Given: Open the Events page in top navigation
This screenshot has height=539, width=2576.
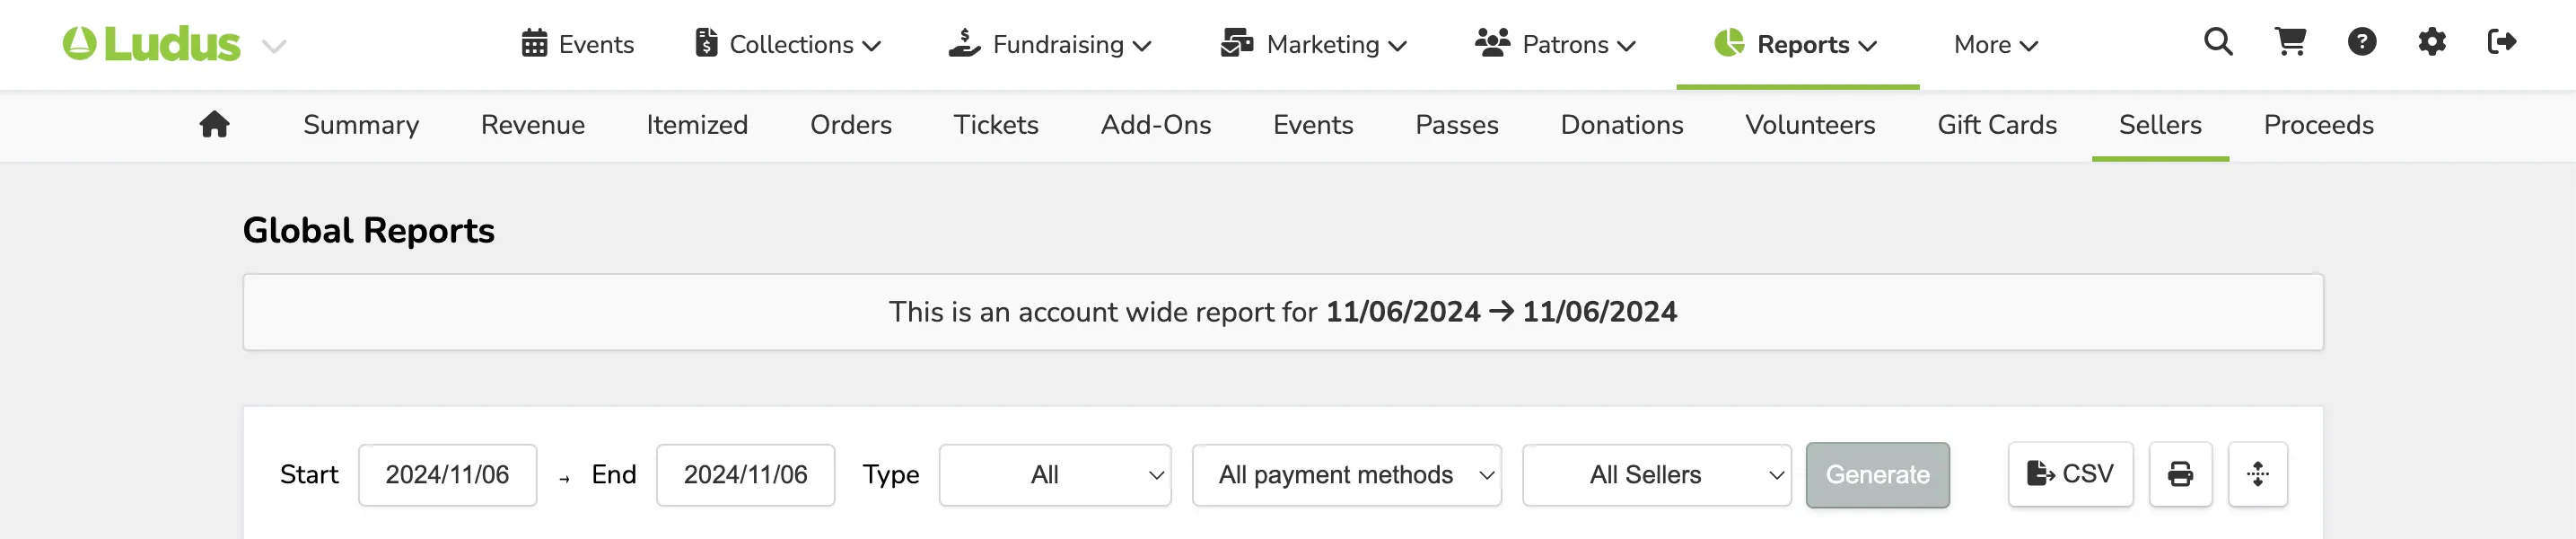Looking at the screenshot, I should (x=577, y=44).
